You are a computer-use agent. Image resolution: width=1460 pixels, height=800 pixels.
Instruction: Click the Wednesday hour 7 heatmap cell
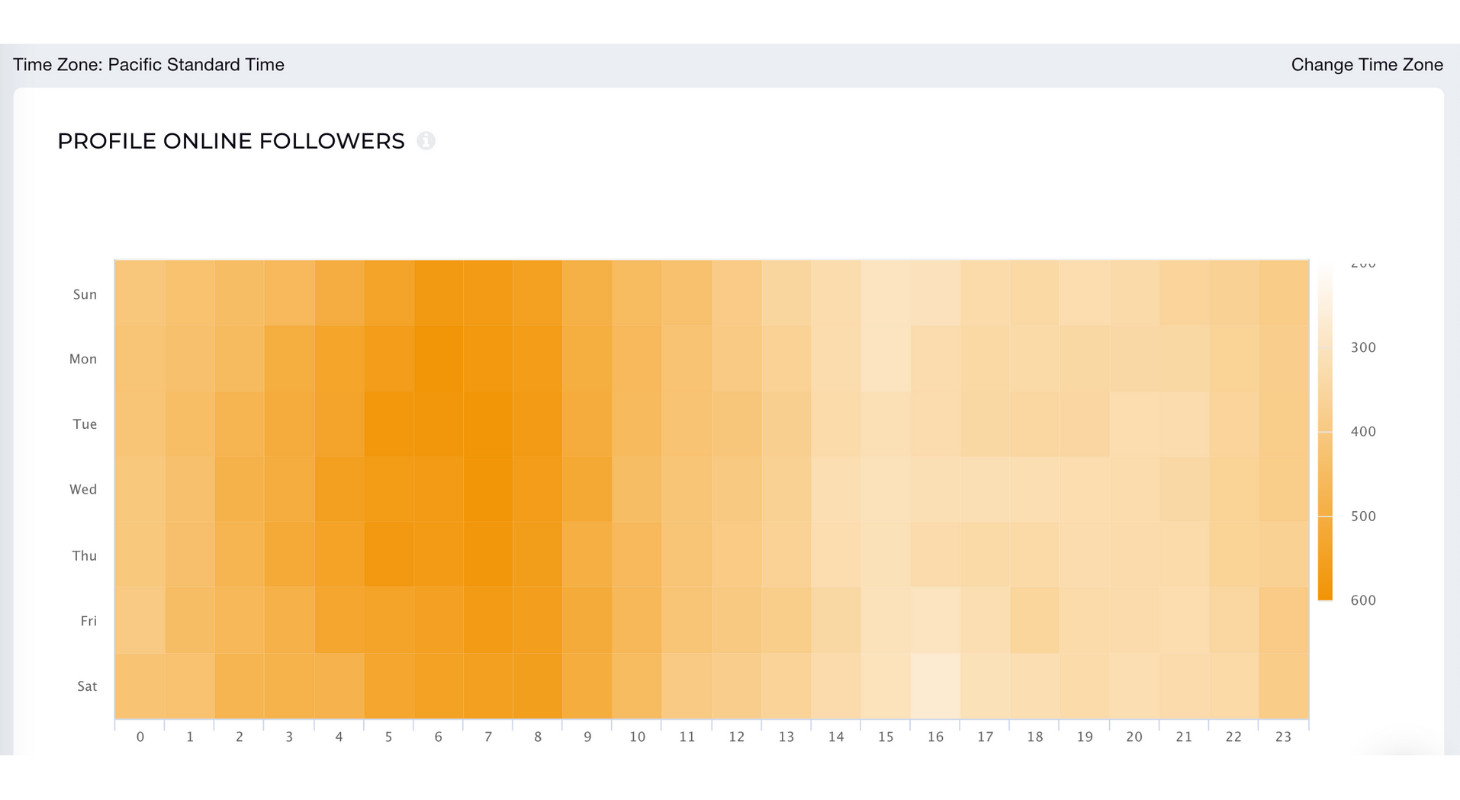(488, 489)
